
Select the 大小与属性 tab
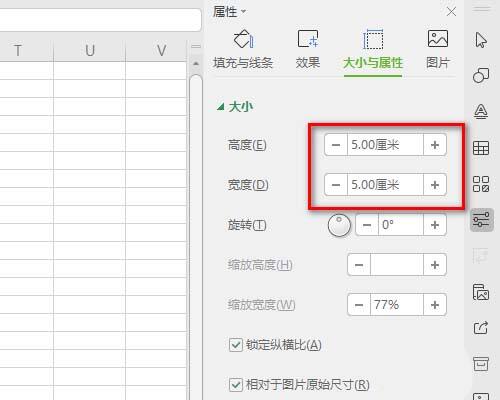pos(373,62)
